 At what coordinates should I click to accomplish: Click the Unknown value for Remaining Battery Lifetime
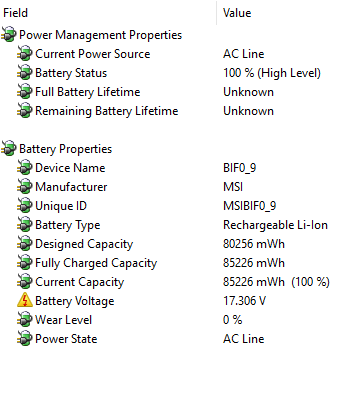pos(248,111)
